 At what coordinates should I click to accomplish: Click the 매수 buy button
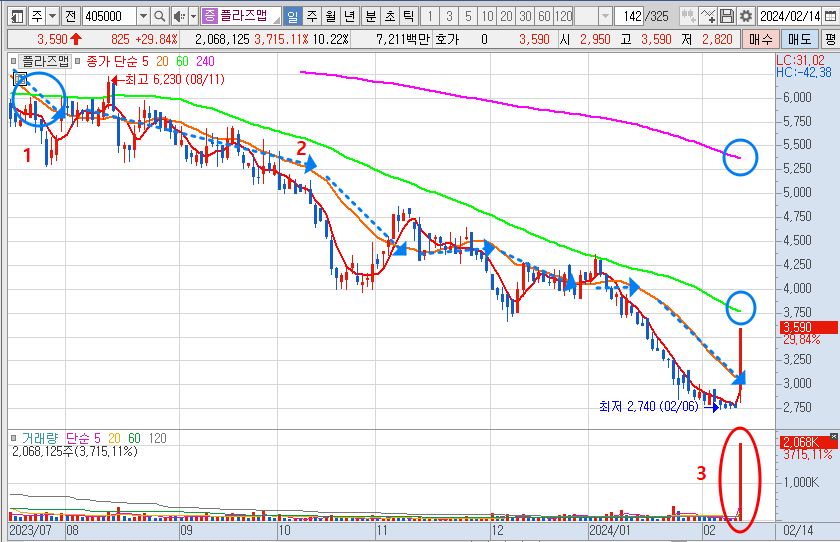click(x=761, y=39)
